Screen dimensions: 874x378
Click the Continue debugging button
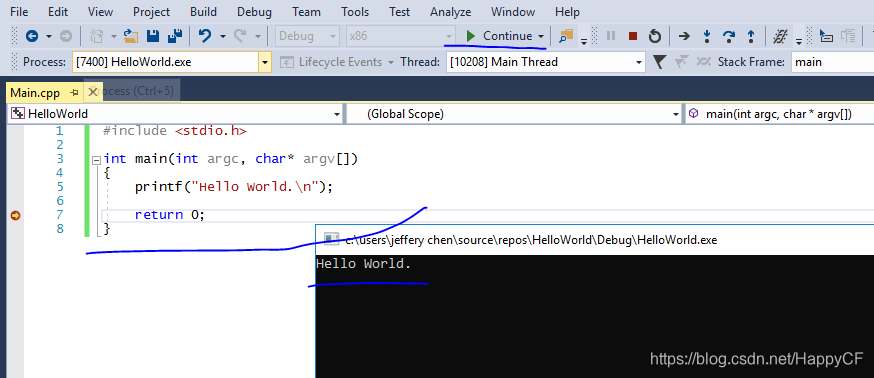click(499, 36)
